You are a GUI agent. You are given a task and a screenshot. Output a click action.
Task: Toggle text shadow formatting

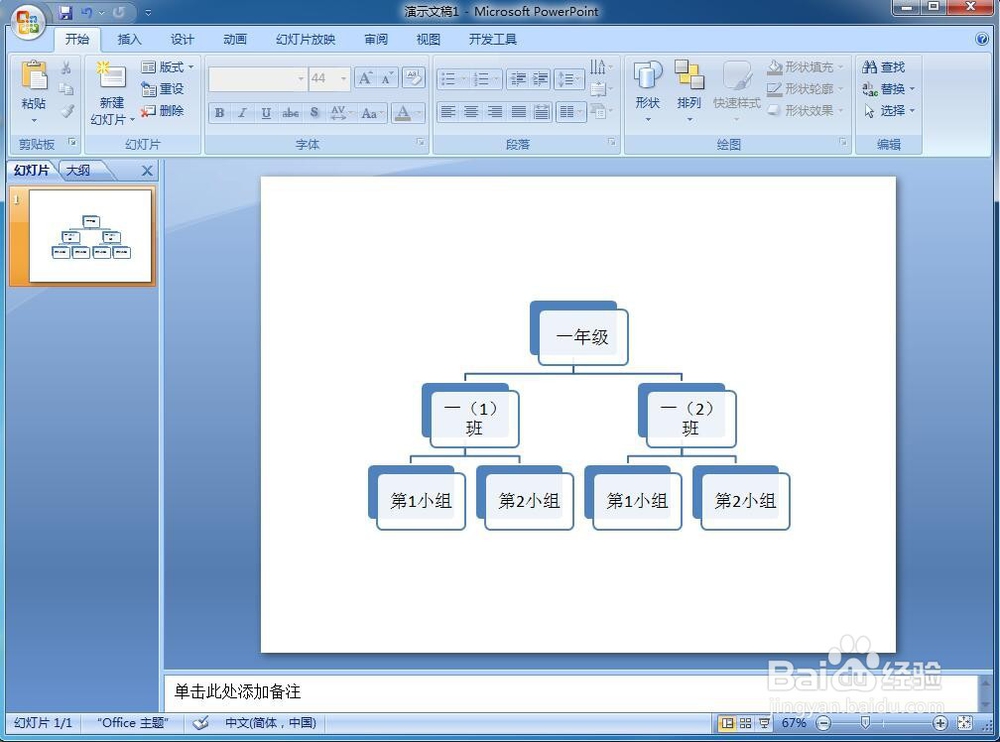(x=314, y=113)
